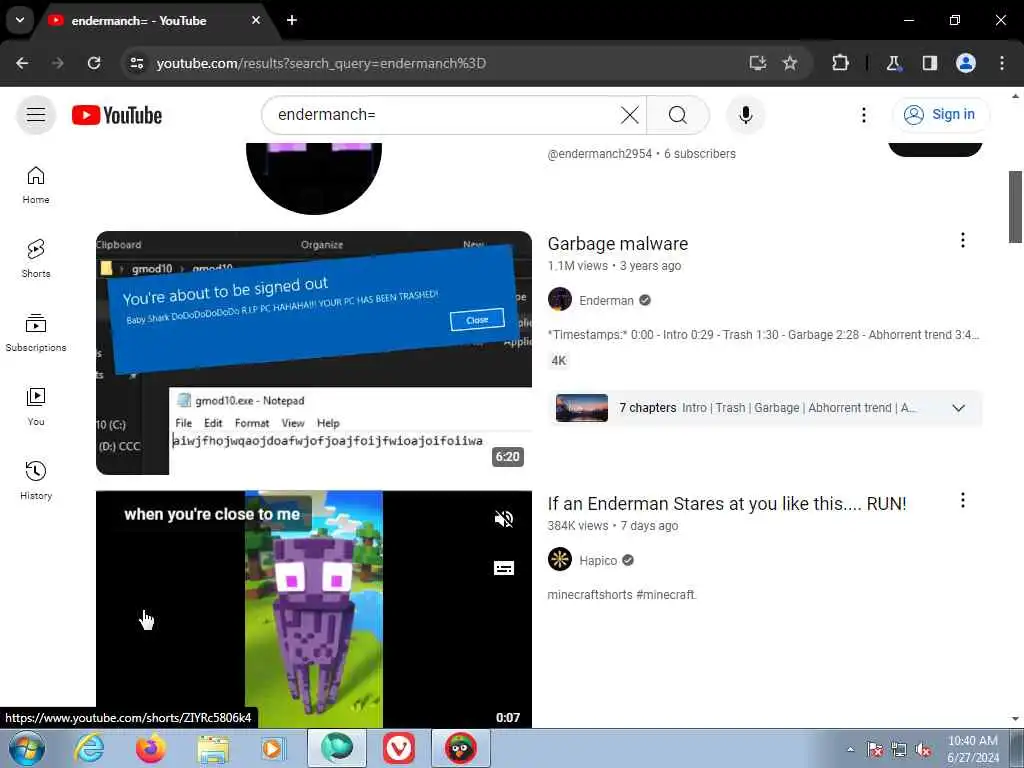Unmute the Enderman preview video
This screenshot has height=768, width=1024.
click(504, 519)
